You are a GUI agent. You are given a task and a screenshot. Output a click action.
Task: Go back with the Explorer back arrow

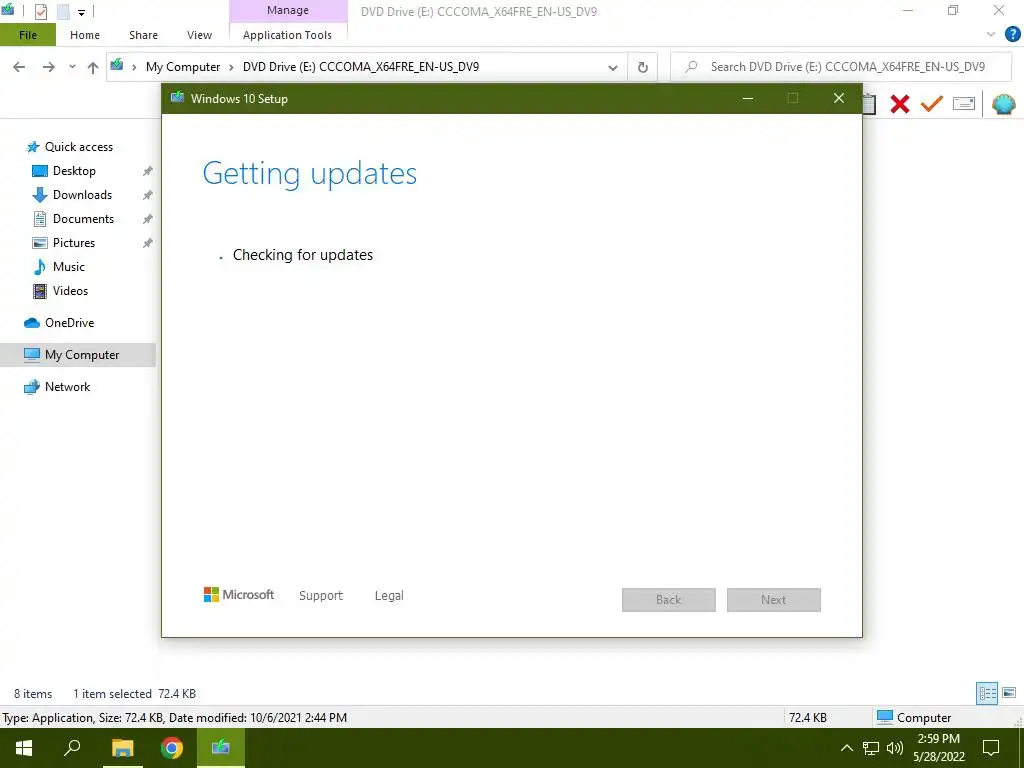20,67
